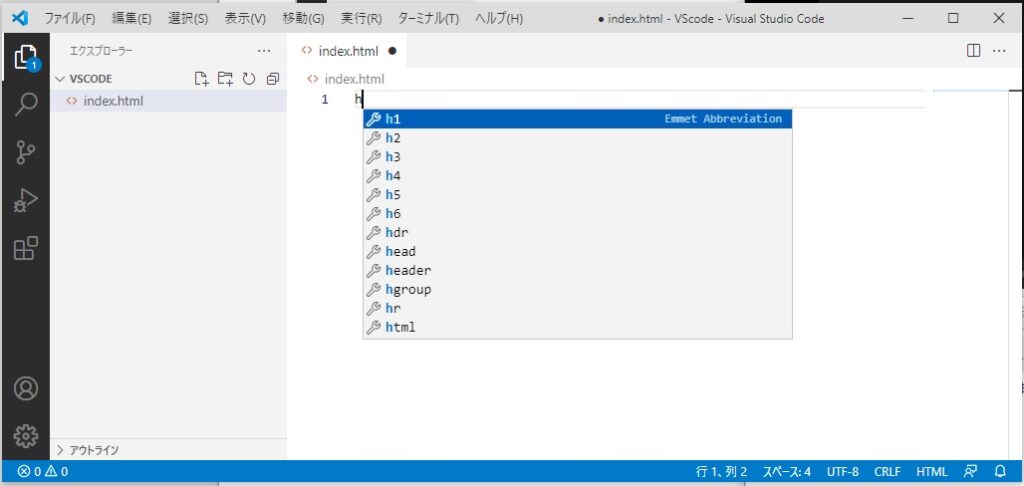This screenshot has width=1024, height=486.
Task: Refresh the explorer with the refresh icon
Action: [249, 79]
